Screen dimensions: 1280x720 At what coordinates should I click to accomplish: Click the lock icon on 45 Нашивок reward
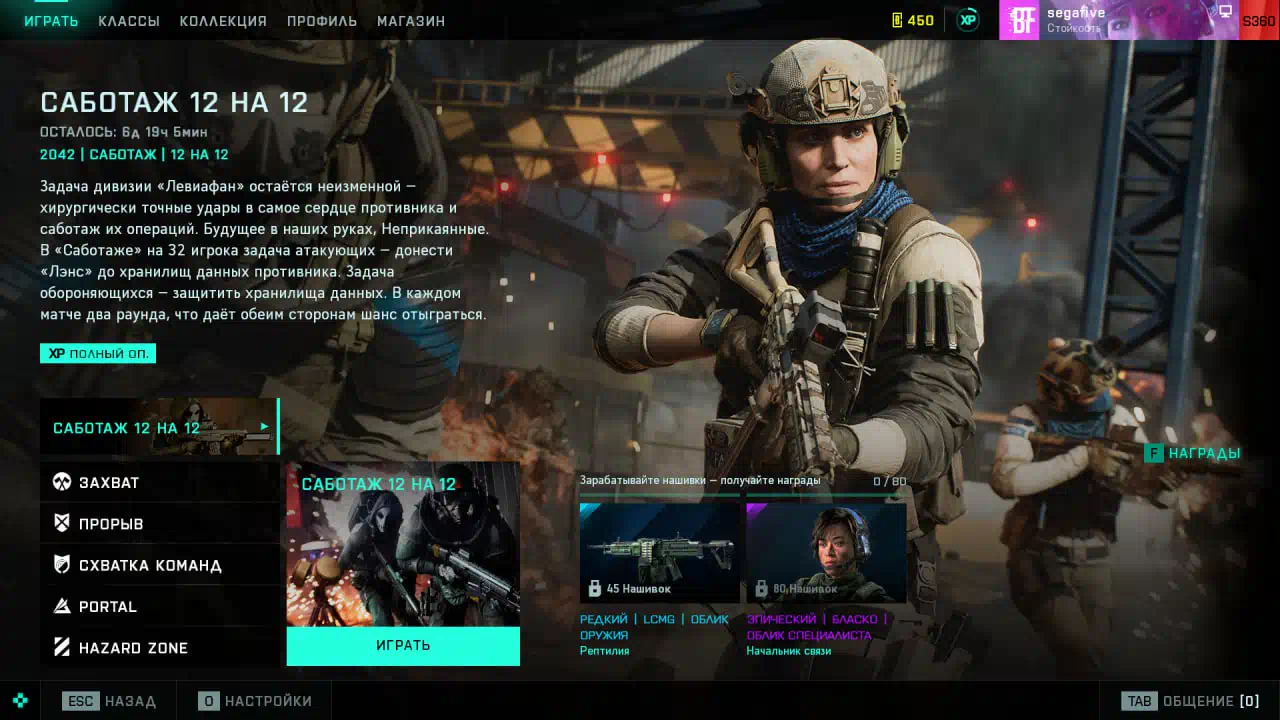(595, 588)
